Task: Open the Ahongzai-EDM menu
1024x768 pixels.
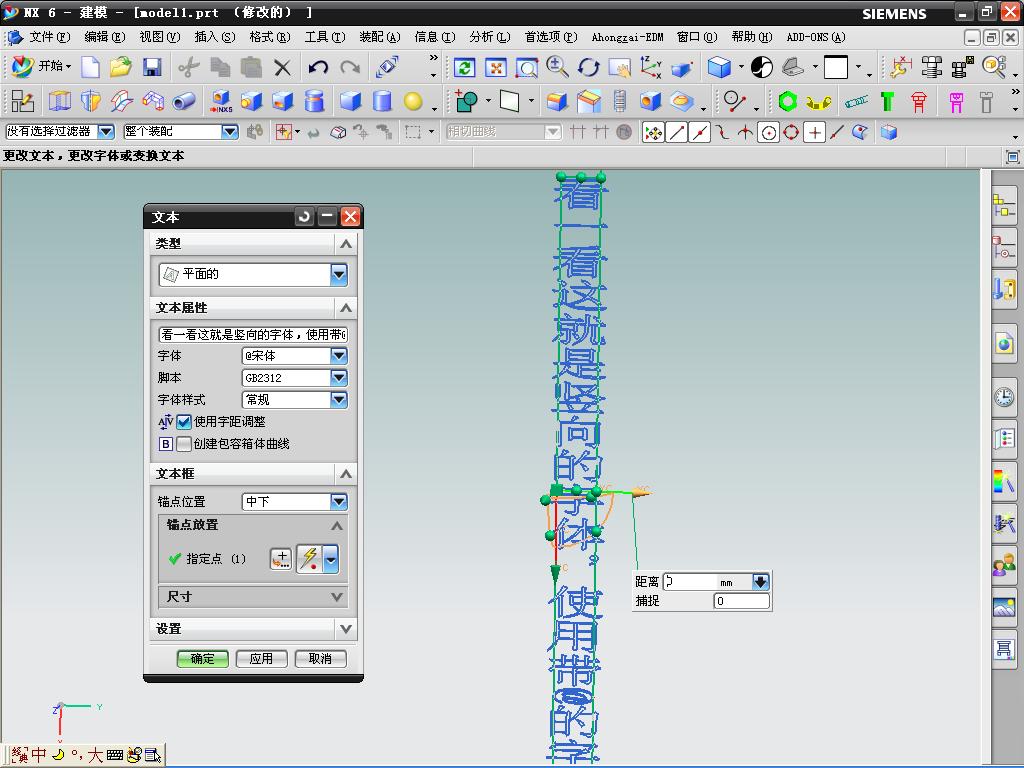Action: 628,37
